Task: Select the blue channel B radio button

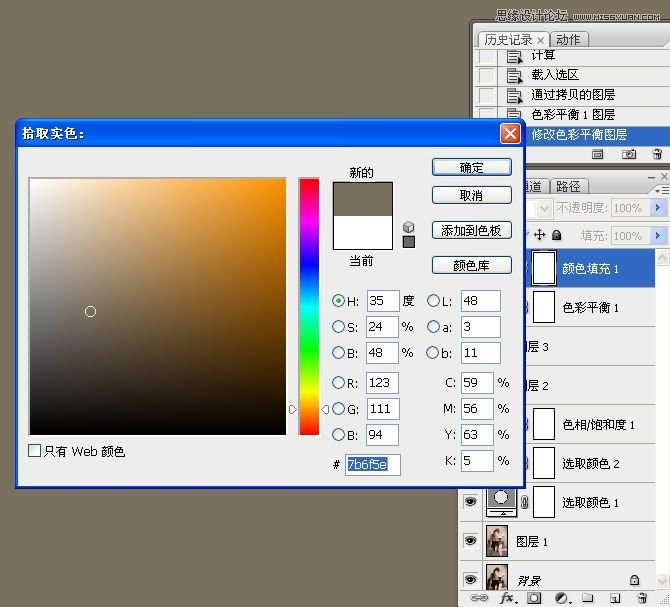Action: point(338,434)
